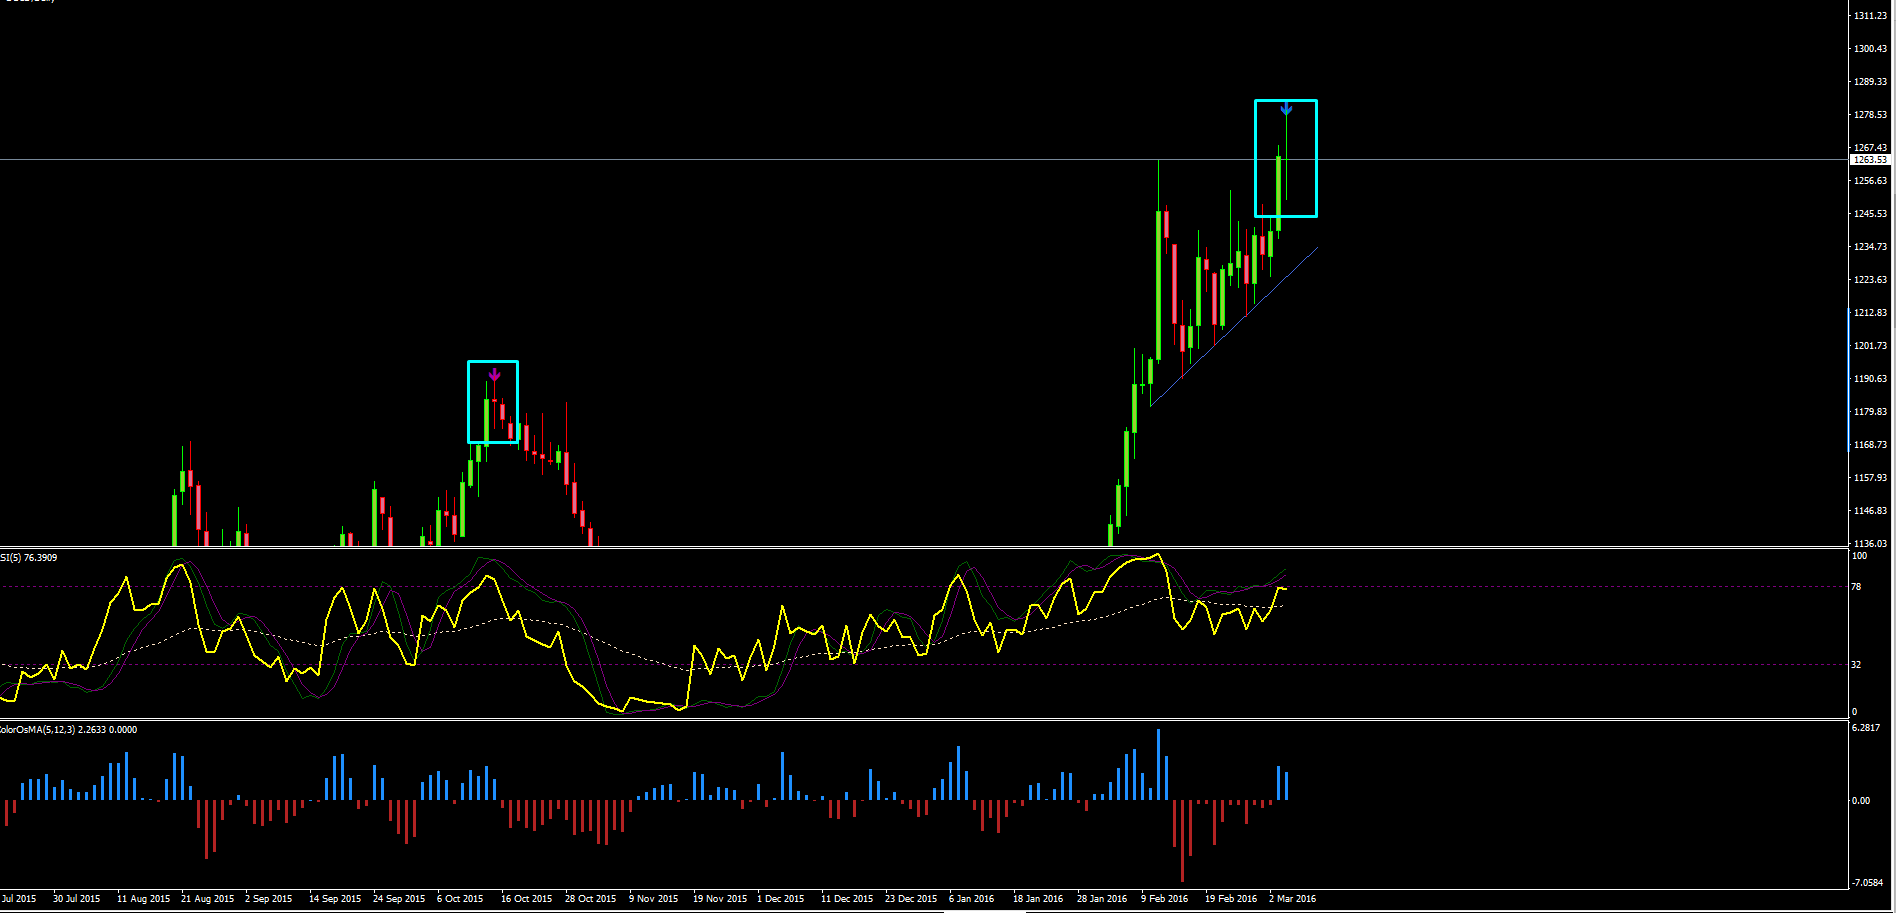Screen dimensions: 1896x913
Task: Select the purple down arrow at October 2015 high
Action: [x=494, y=376]
